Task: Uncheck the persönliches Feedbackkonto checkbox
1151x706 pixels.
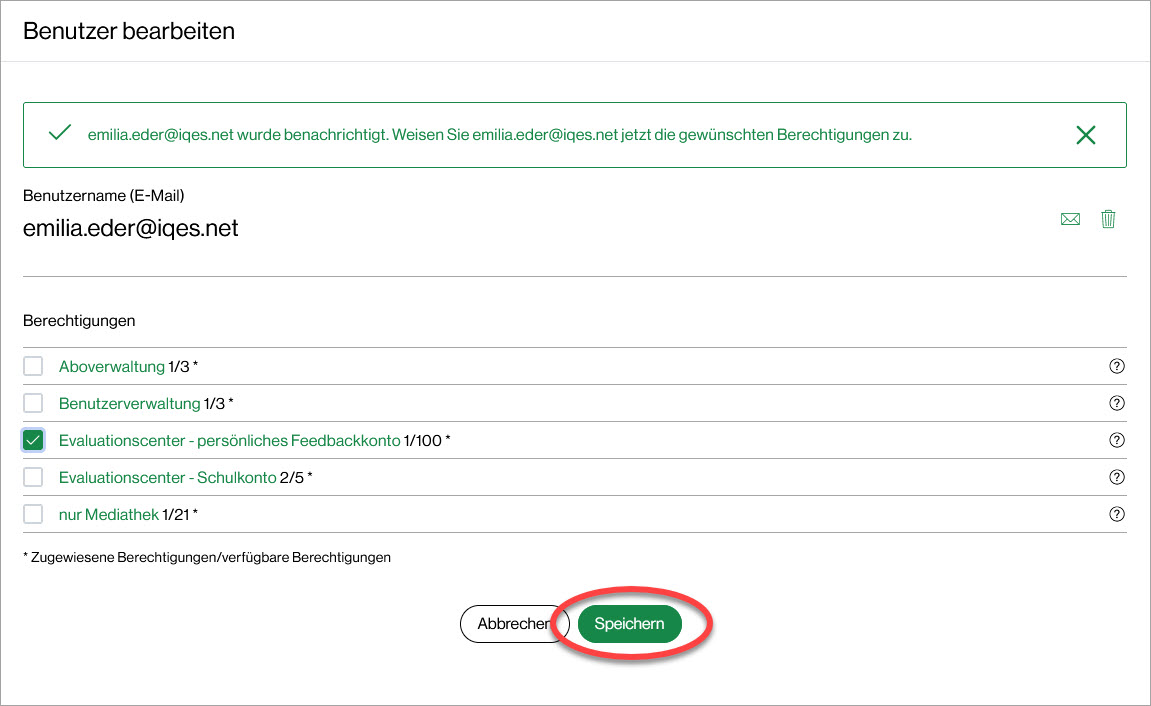Action: click(x=33, y=440)
